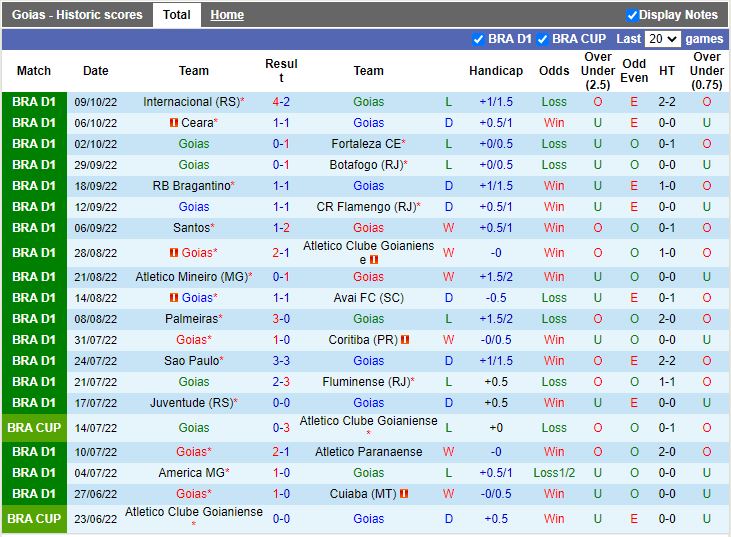Click red card icon before Goias on 28/08/22
Image resolution: width=731 pixels, height=537 pixels.
tap(174, 253)
